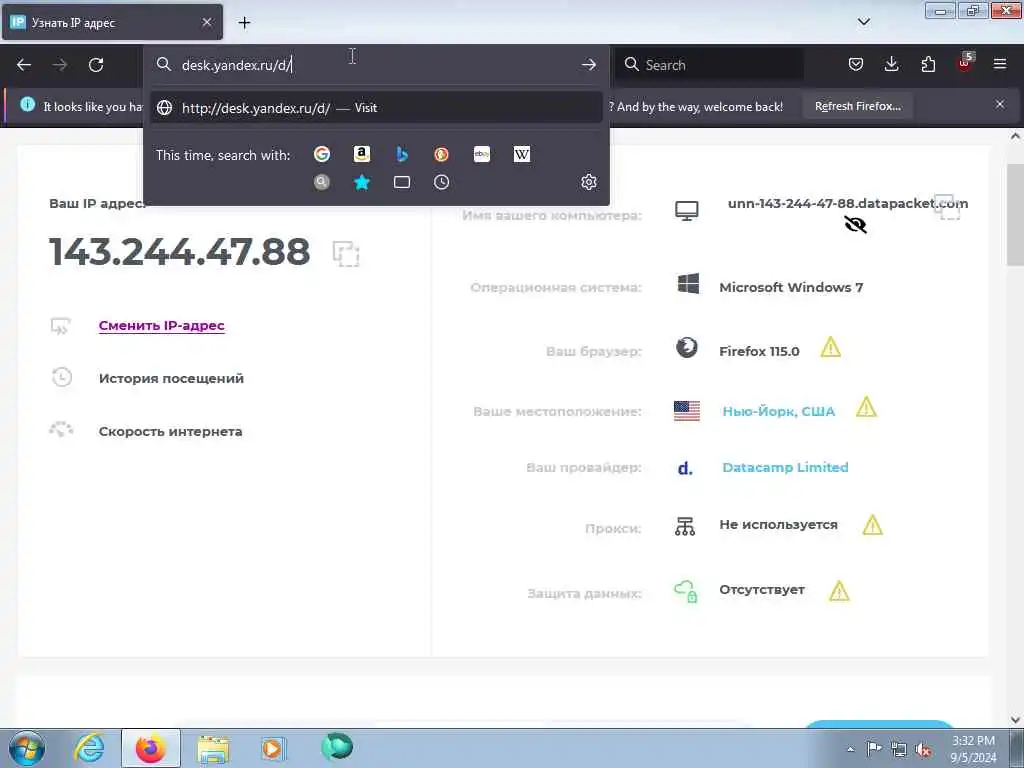Search this time with Amazon

point(362,154)
